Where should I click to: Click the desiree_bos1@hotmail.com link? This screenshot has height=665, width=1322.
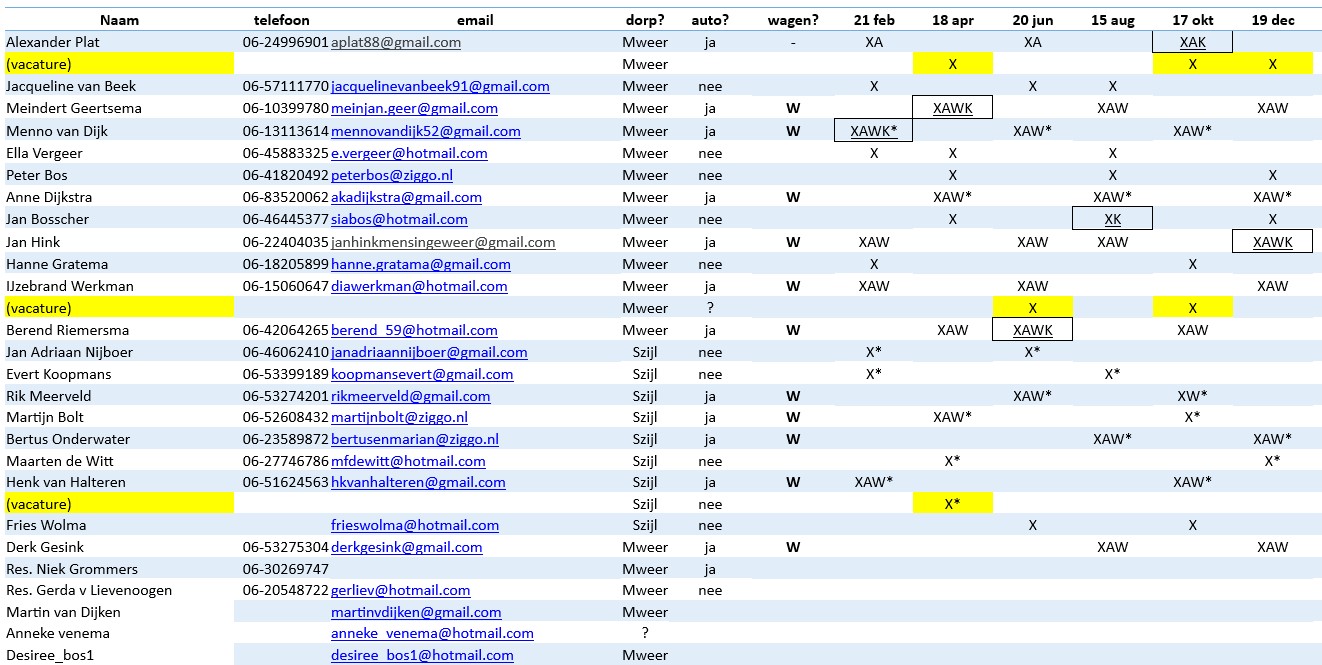(x=422, y=656)
